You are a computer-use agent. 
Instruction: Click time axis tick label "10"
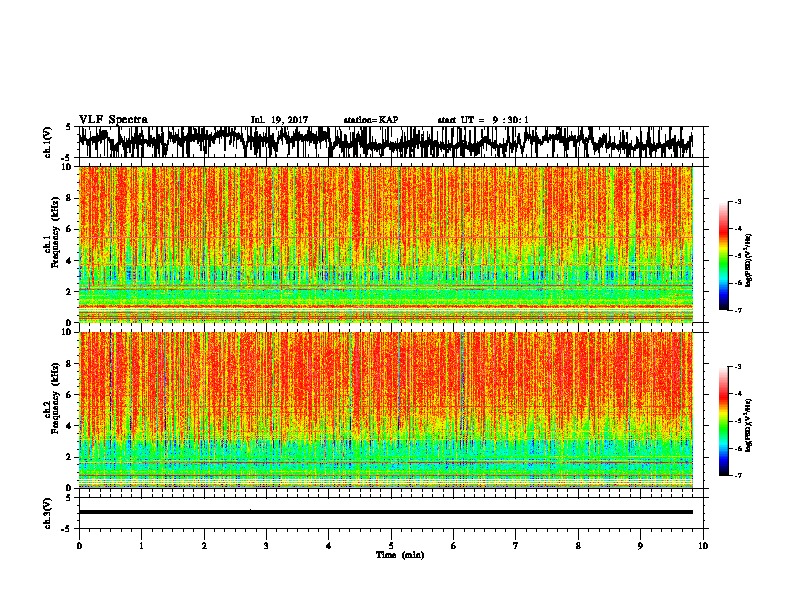click(703, 546)
